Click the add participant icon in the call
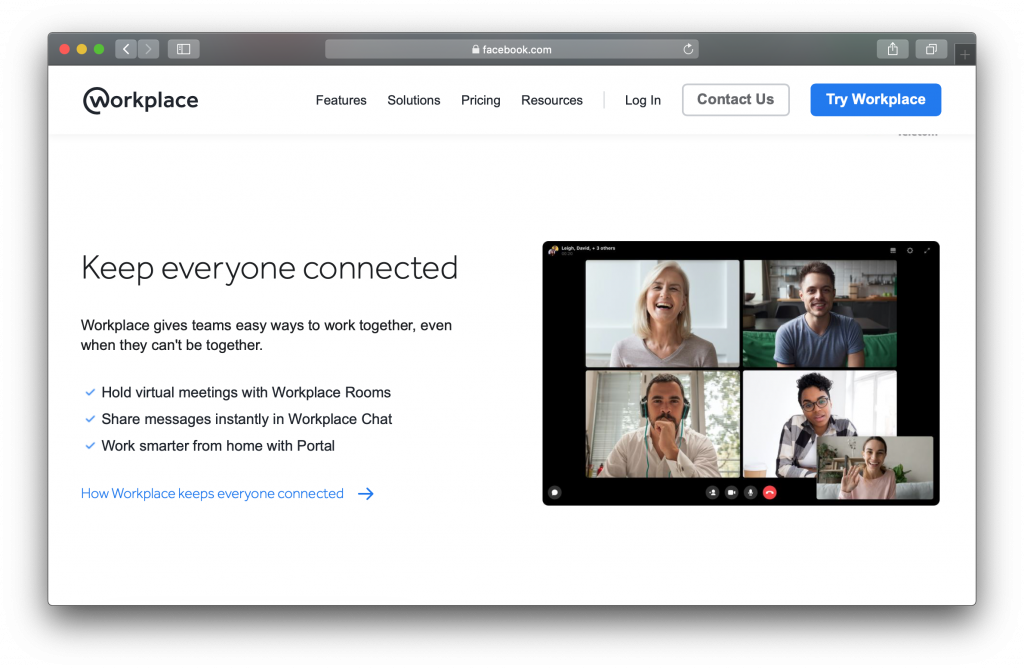This screenshot has height=669, width=1024. (712, 493)
